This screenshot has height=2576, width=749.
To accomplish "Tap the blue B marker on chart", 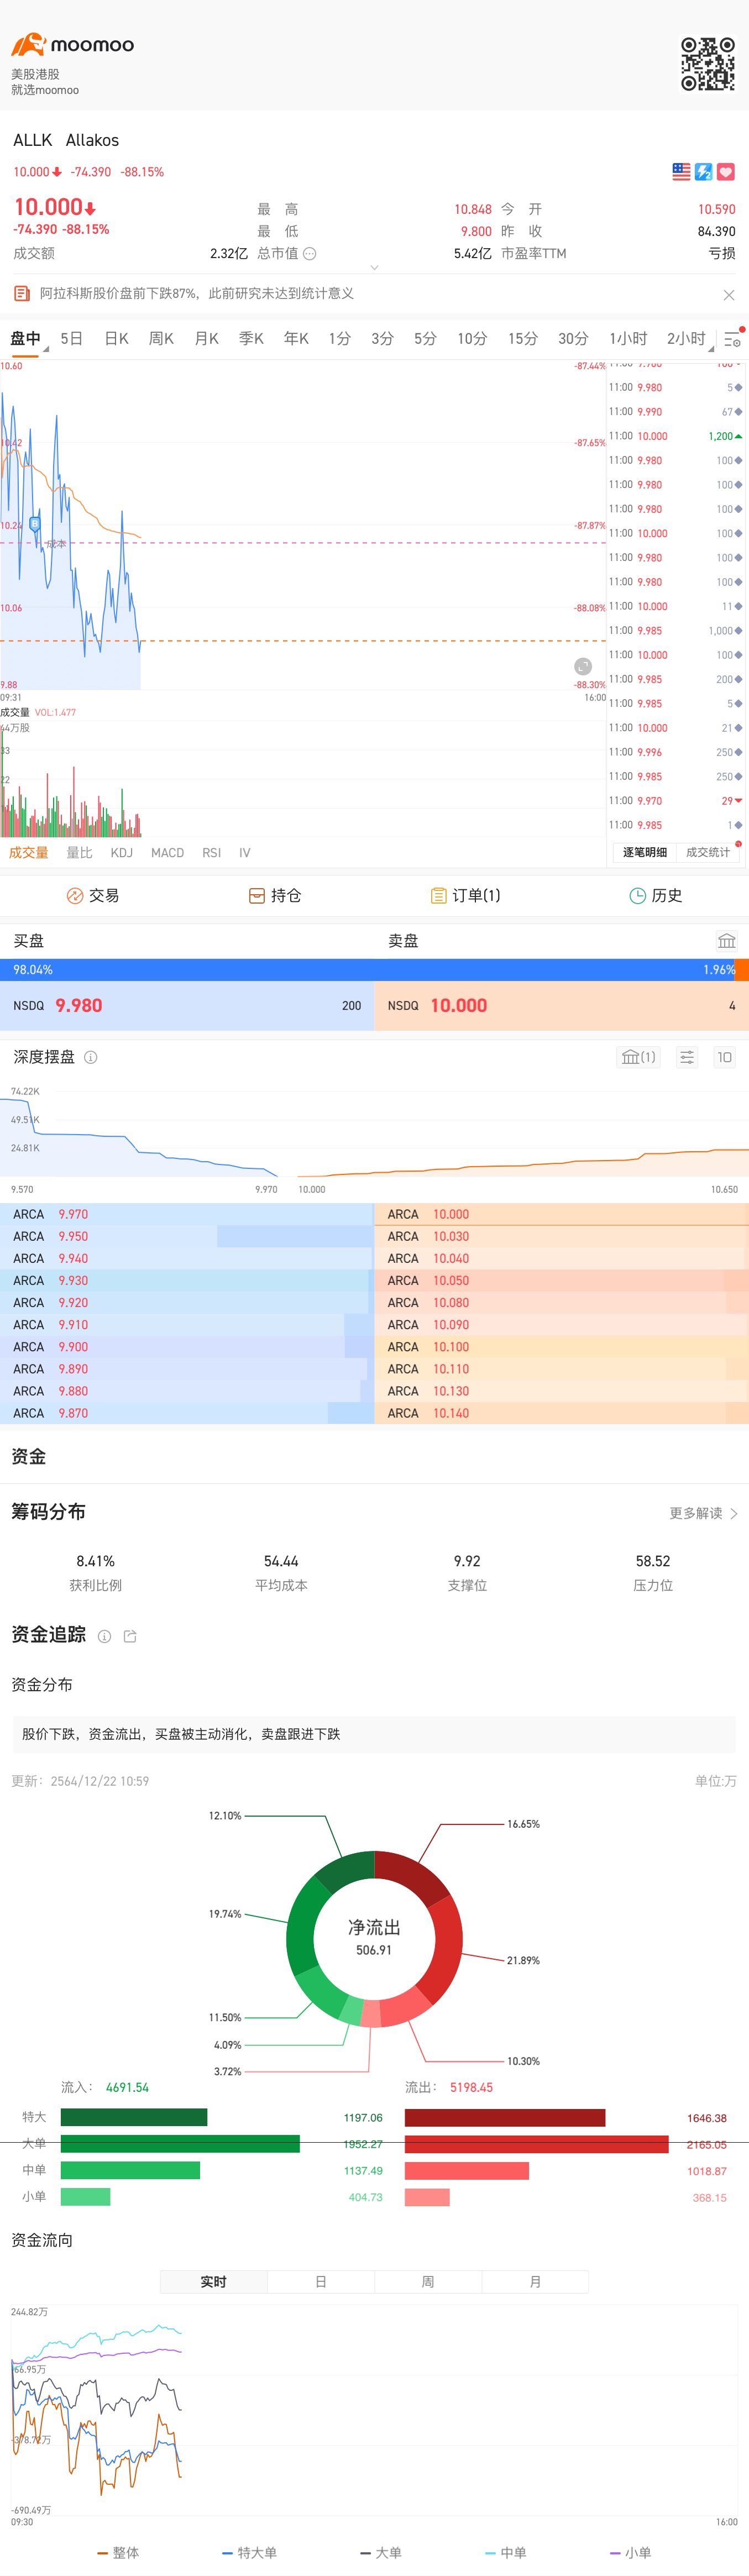I will coord(35,524).
